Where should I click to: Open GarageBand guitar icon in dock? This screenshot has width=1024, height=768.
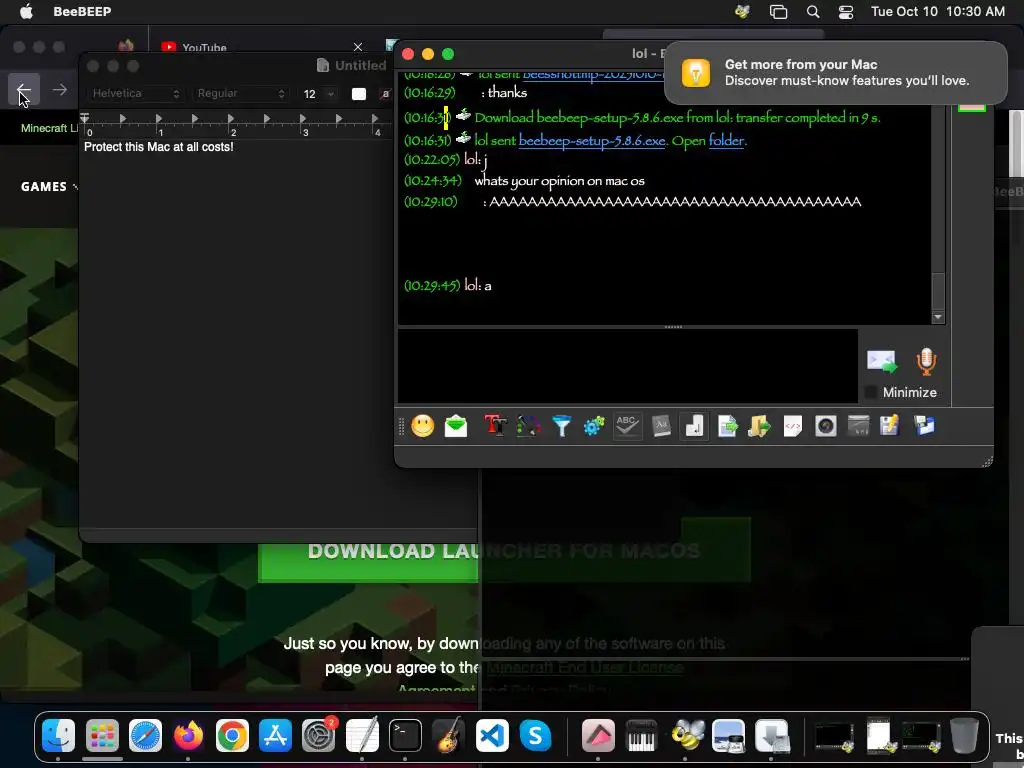(449, 736)
